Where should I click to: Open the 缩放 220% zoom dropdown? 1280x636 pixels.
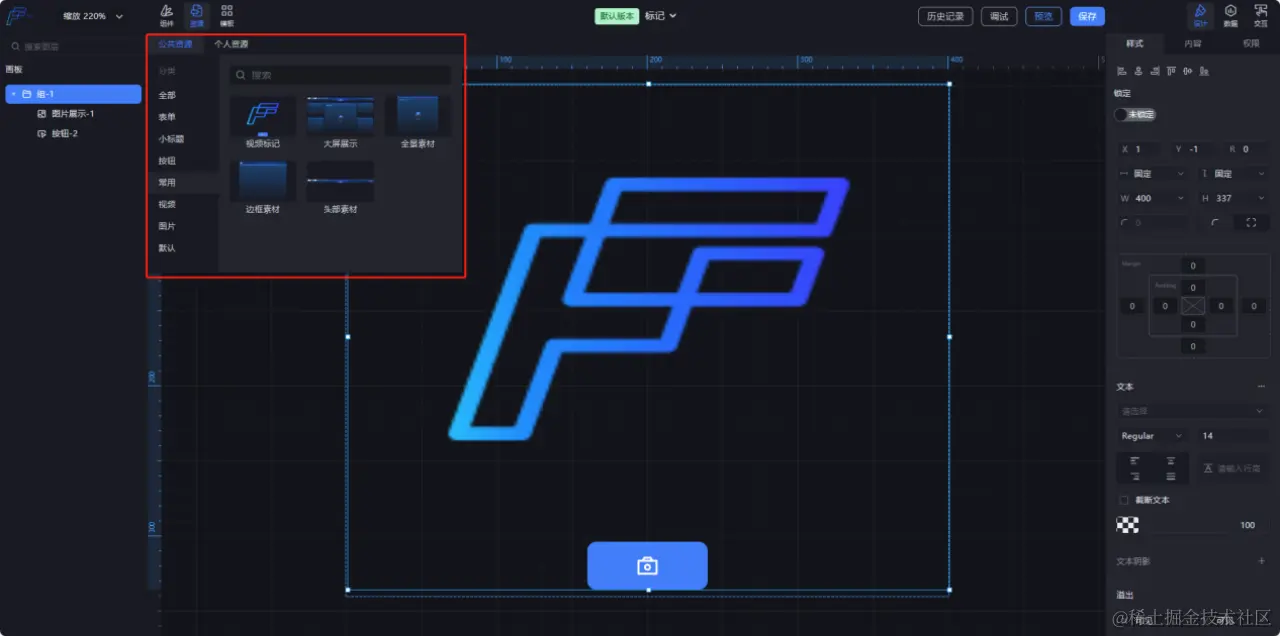(93, 16)
